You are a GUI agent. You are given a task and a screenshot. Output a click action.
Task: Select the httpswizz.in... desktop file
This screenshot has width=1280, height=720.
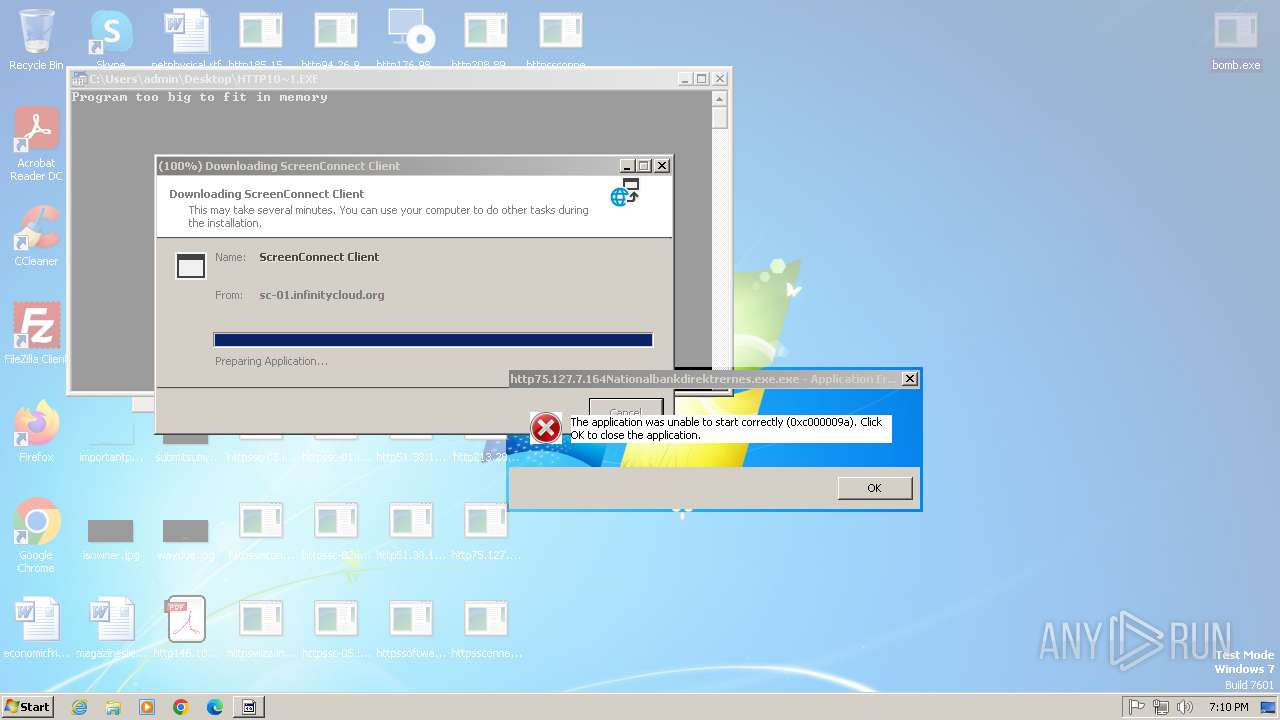(x=261, y=627)
